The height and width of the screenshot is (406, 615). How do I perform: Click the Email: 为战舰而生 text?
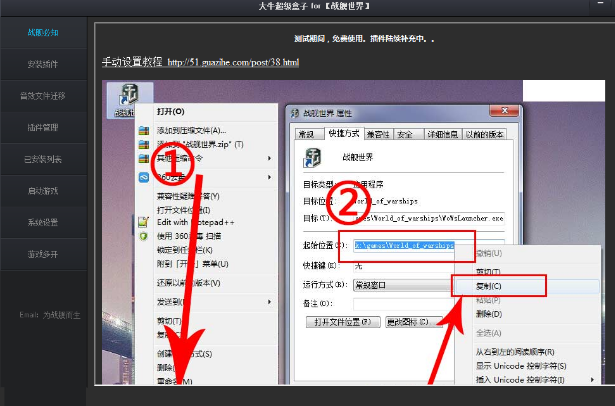click(x=50, y=315)
